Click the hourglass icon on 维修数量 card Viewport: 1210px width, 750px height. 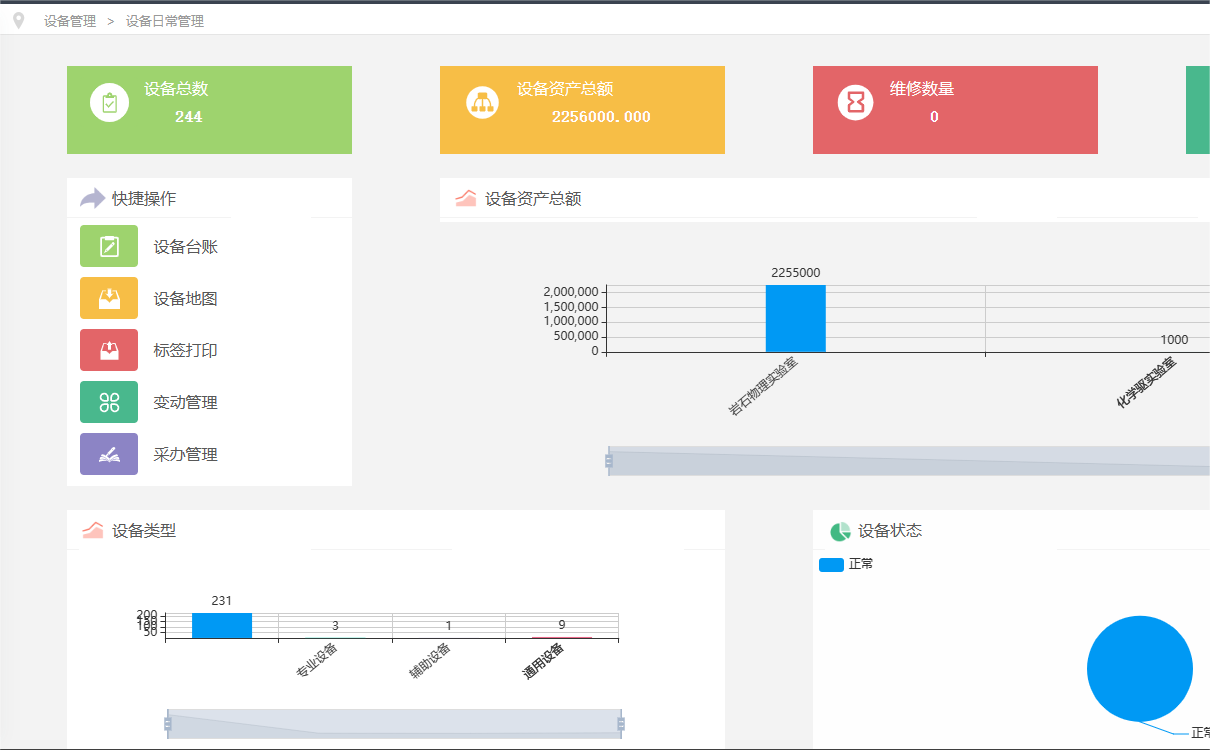[x=855, y=102]
